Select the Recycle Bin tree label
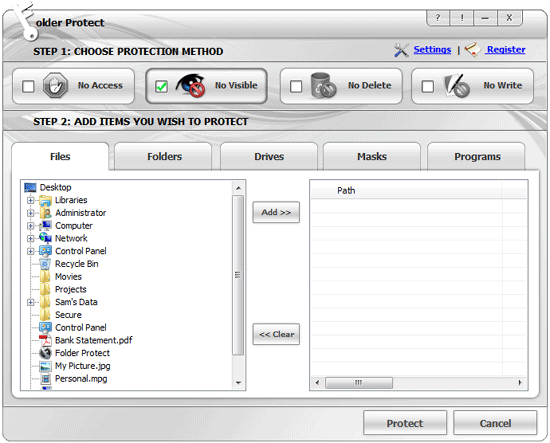Image resolution: width=550 pixels, height=443 pixels. coord(76,264)
